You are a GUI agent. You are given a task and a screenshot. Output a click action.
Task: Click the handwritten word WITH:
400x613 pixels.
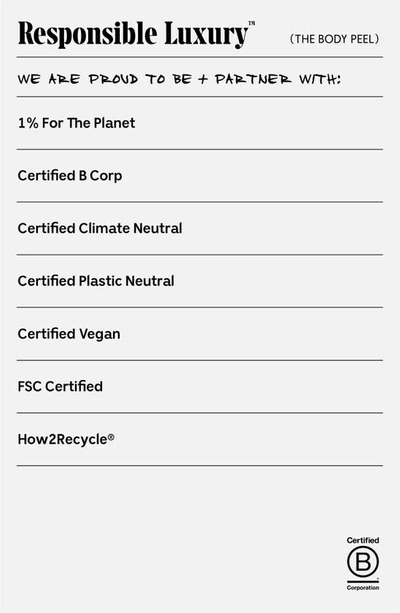(x=320, y=79)
